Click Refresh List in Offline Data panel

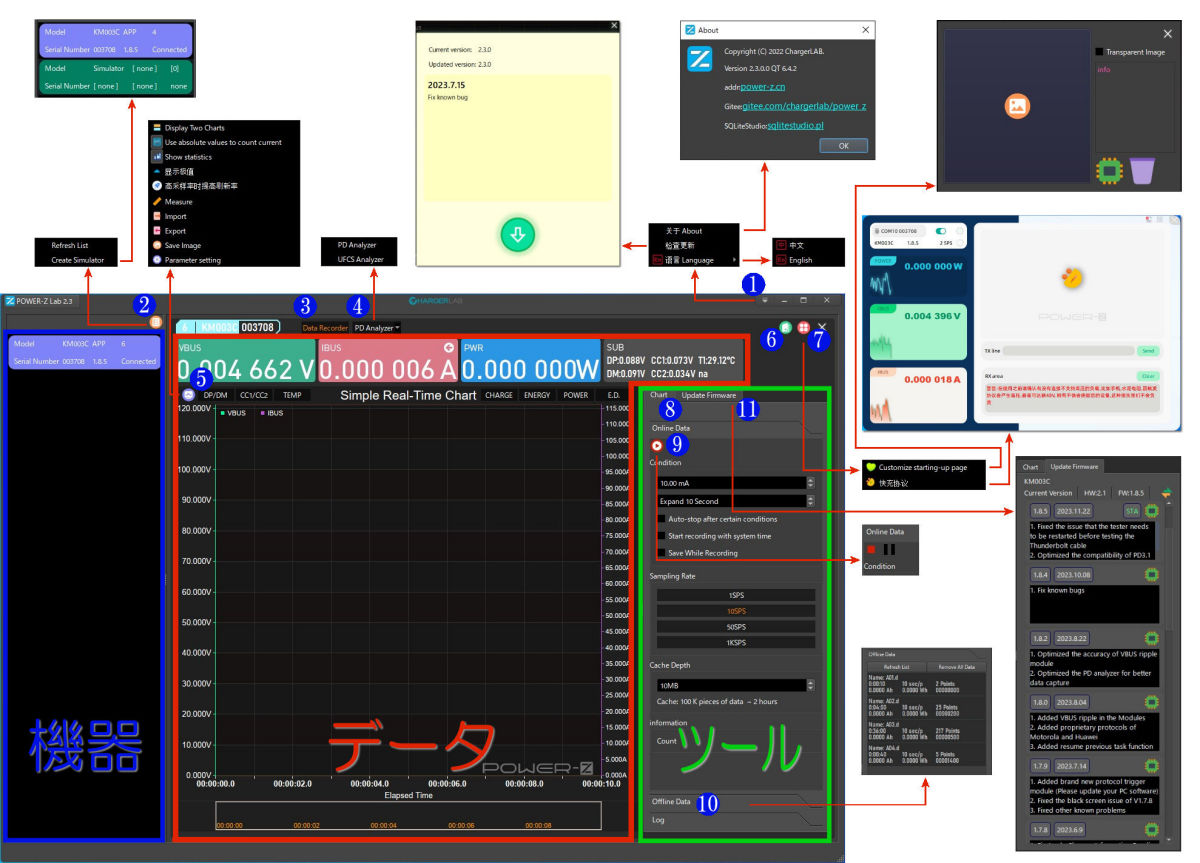click(896, 666)
